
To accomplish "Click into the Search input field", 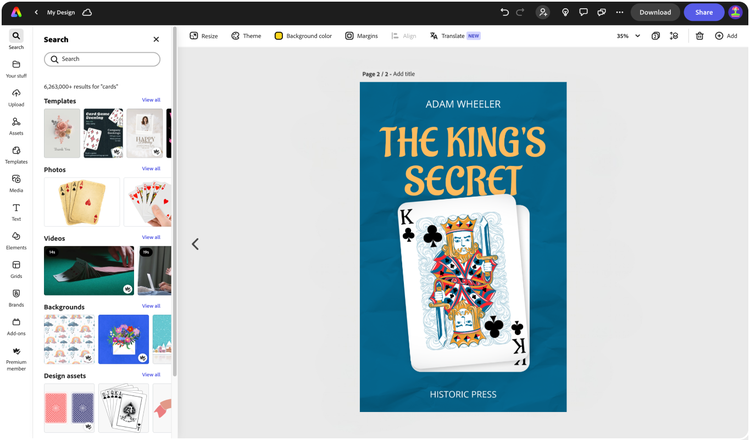I will [x=102, y=59].
